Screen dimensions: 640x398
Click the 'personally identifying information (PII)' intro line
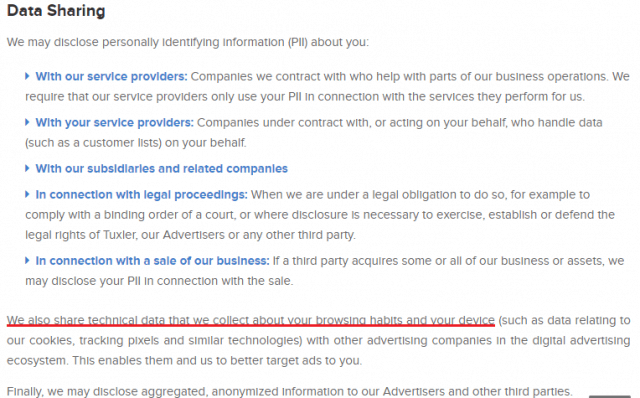click(x=188, y=42)
